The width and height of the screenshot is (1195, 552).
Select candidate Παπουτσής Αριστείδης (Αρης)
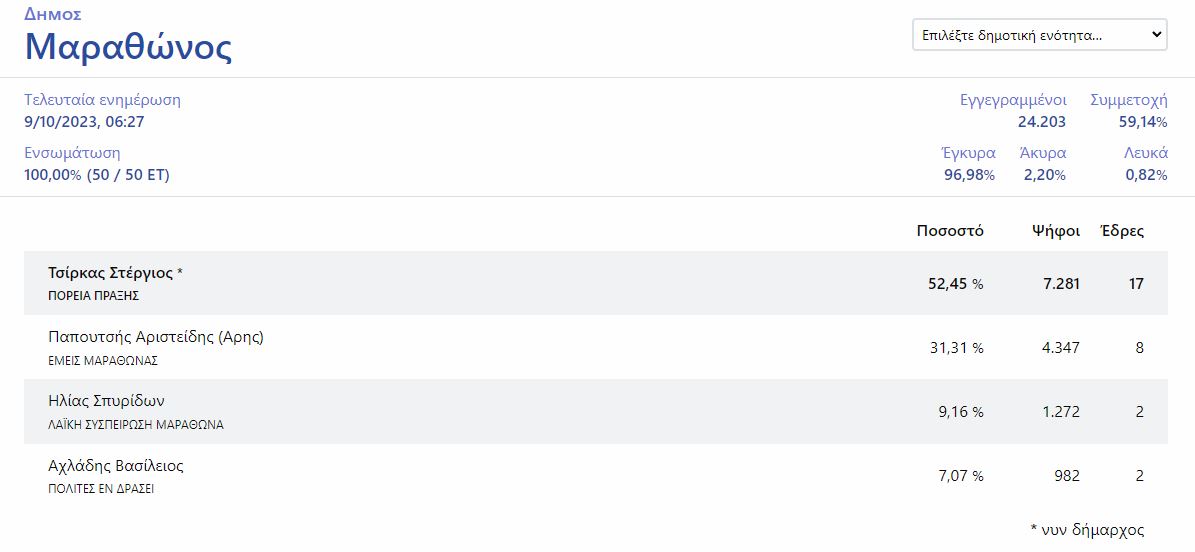(x=155, y=337)
